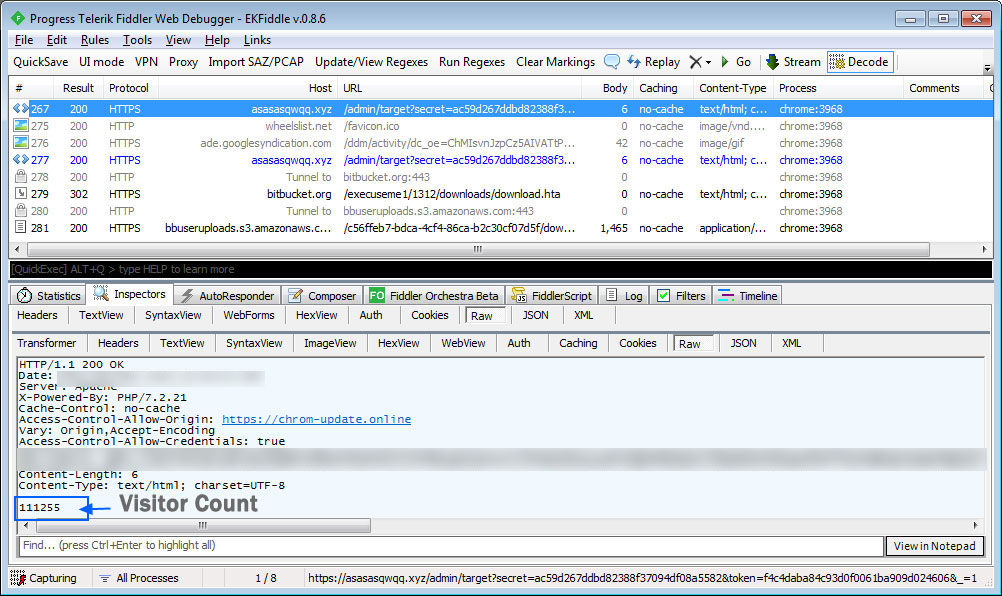The width and height of the screenshot is (1002, 596).
Task: Toggle Capturing in the status bar
Action: point(44,578)
